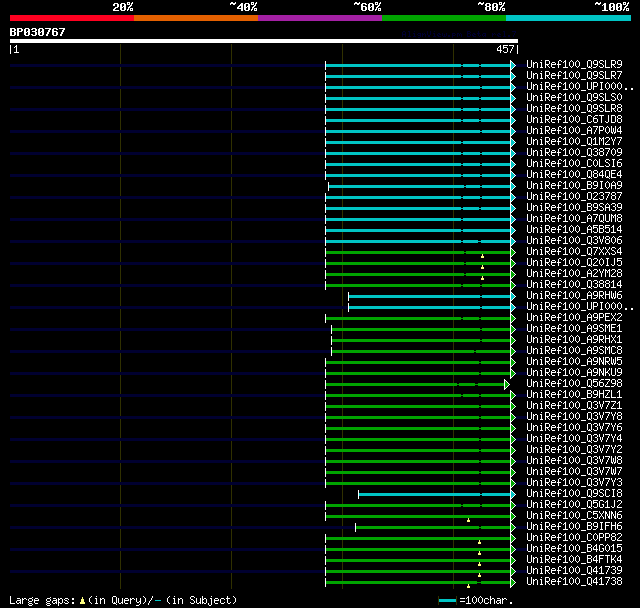Open hit UniRef100_A7P0W4
The width and height of the screenshot is (640, 608).
[574, 131]
